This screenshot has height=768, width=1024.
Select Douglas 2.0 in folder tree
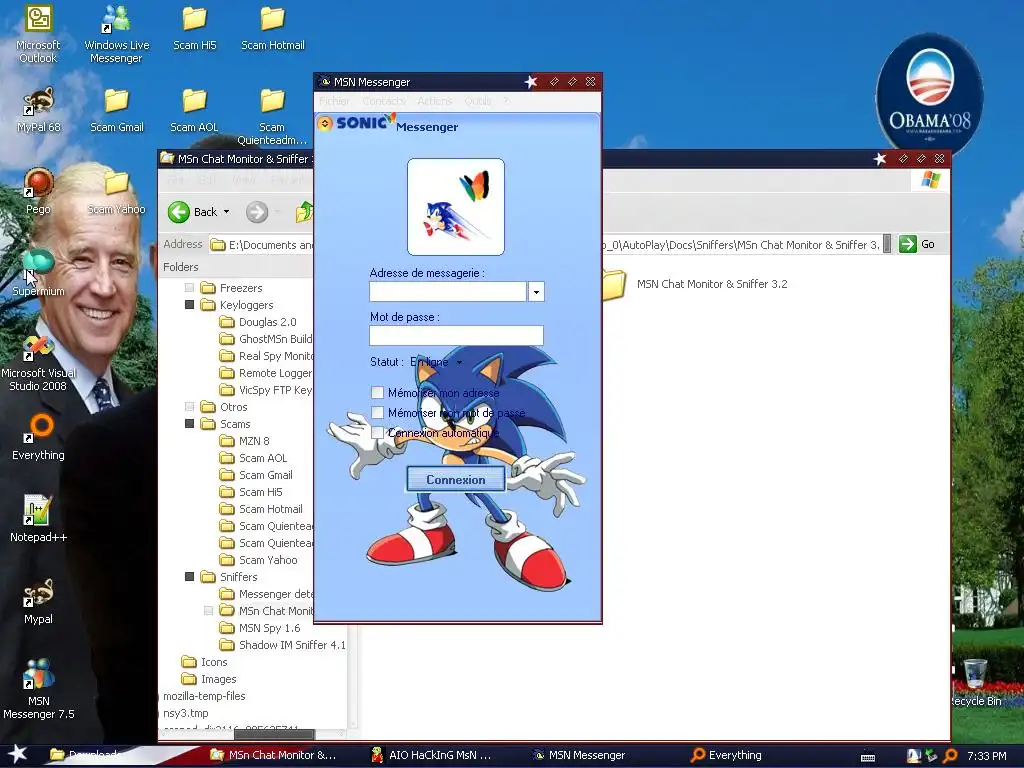pos(258,321)
